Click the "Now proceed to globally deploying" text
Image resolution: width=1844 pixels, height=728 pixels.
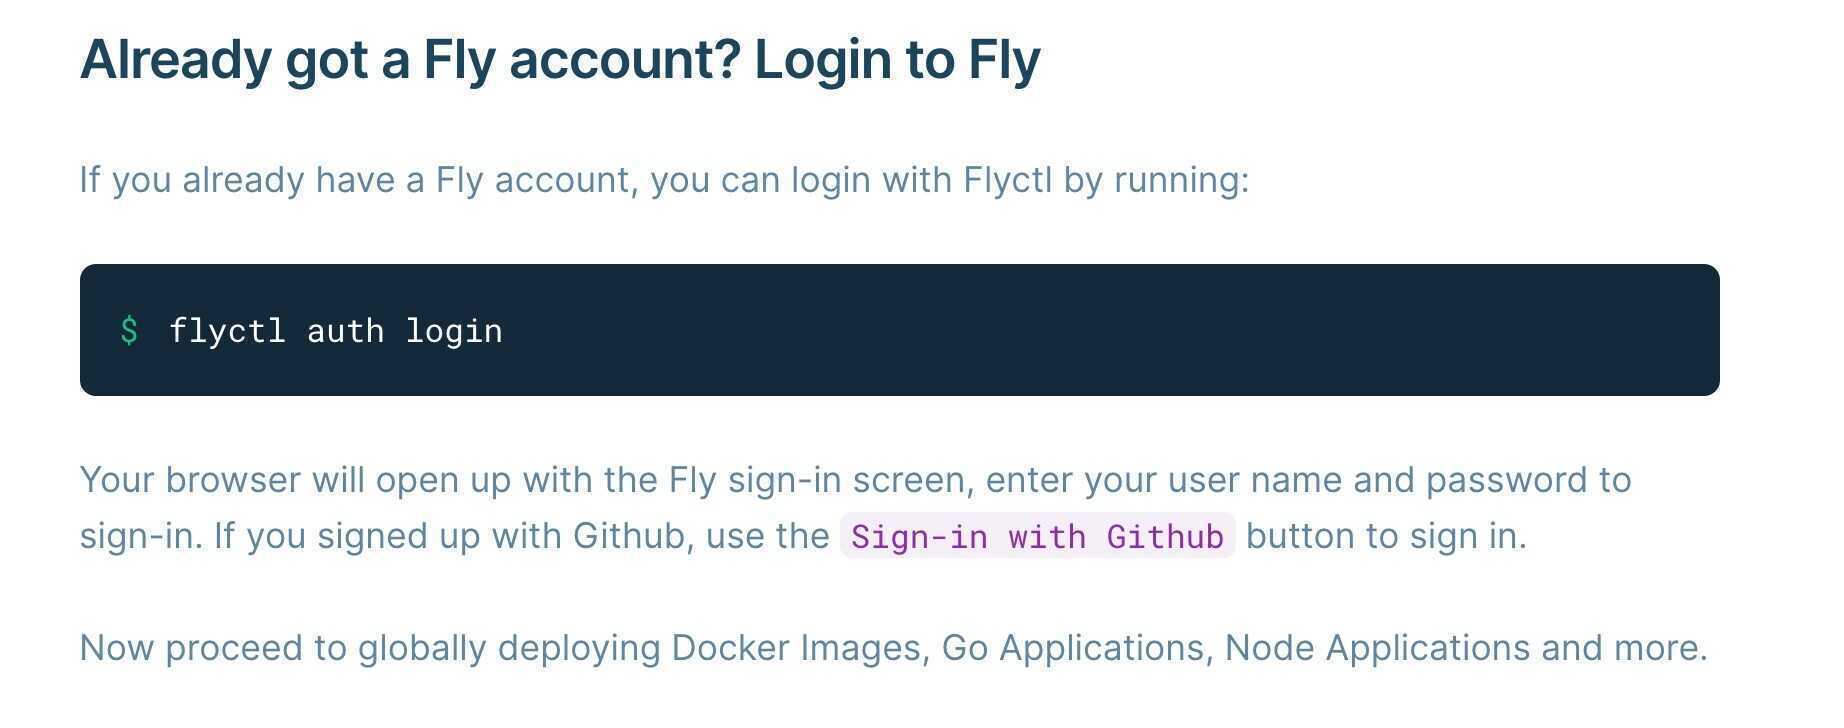pyautogui.click(x=370, y=648)
